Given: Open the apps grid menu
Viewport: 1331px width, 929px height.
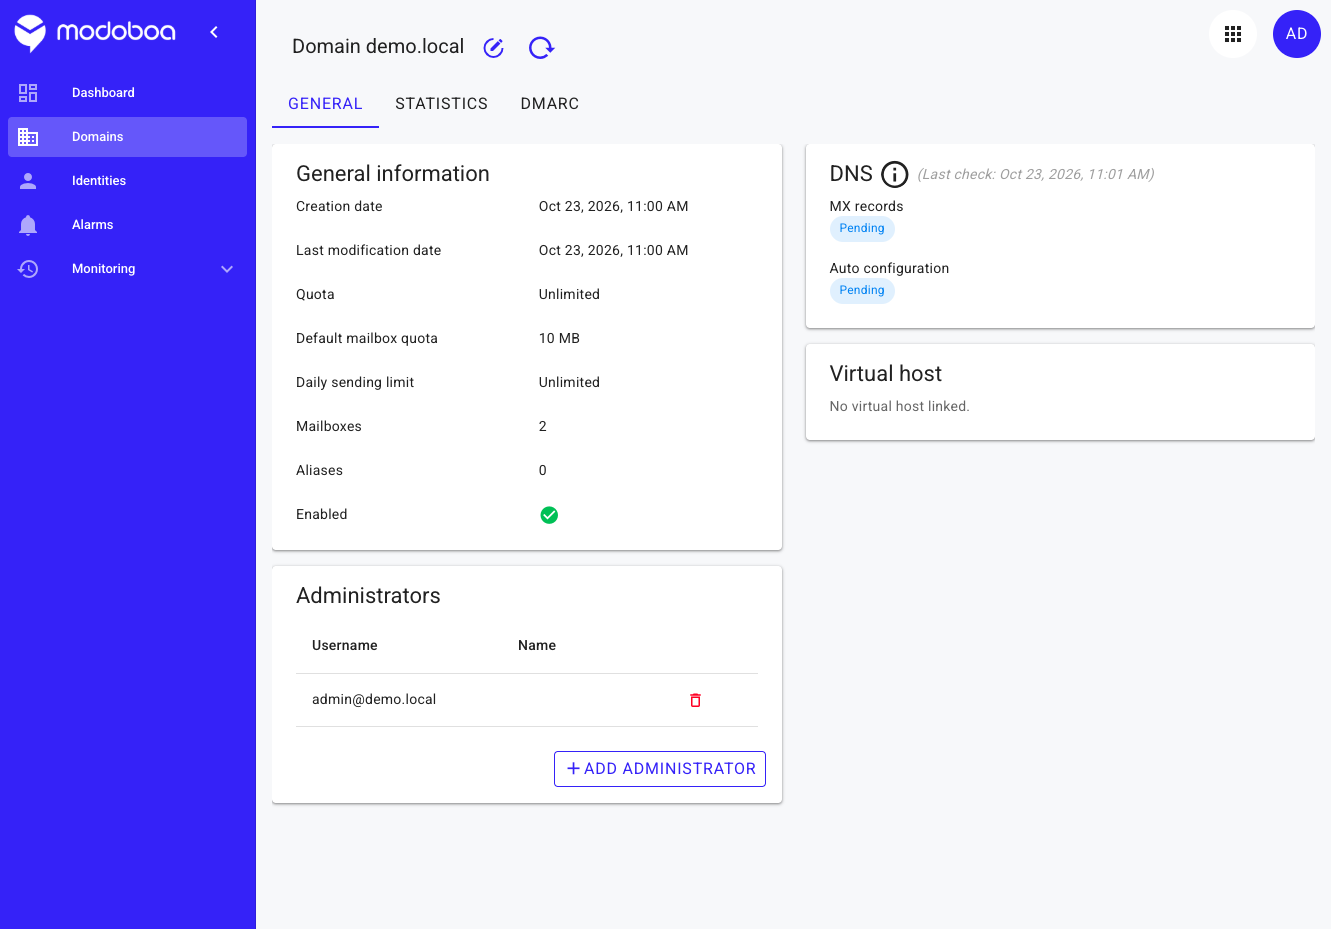Looking at the screenshot, I should pos(1233,34).
